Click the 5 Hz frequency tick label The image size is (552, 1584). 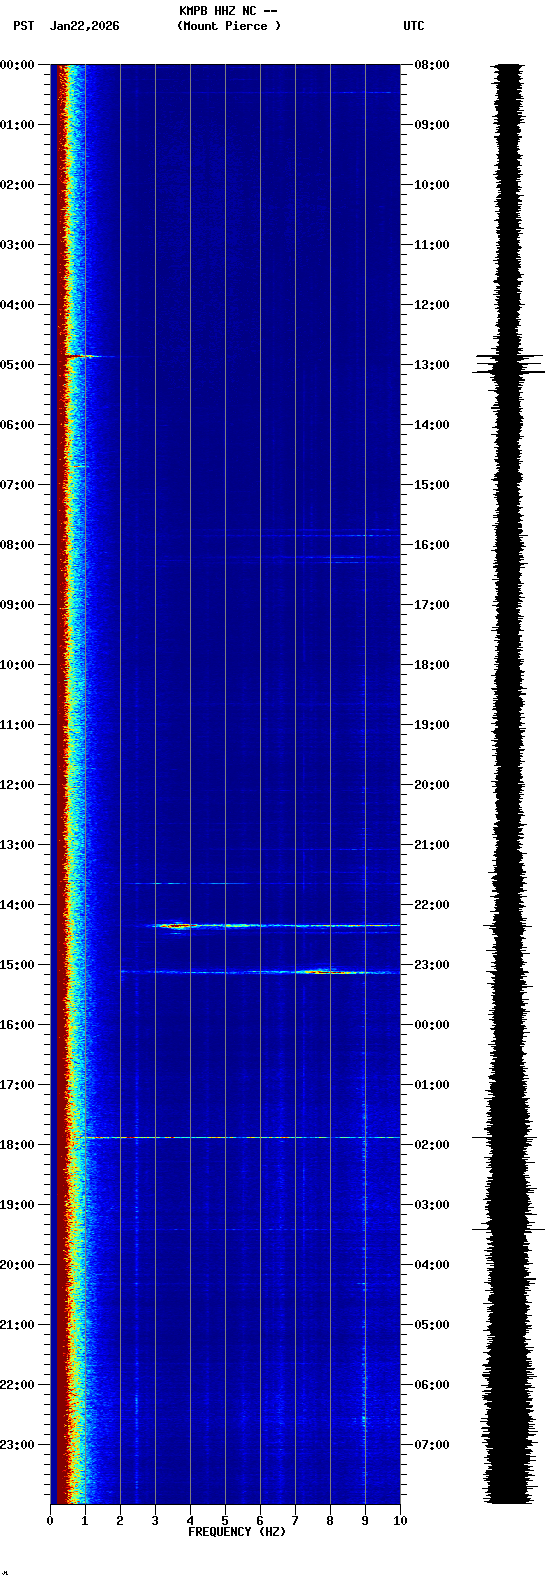pos(225,1521)
